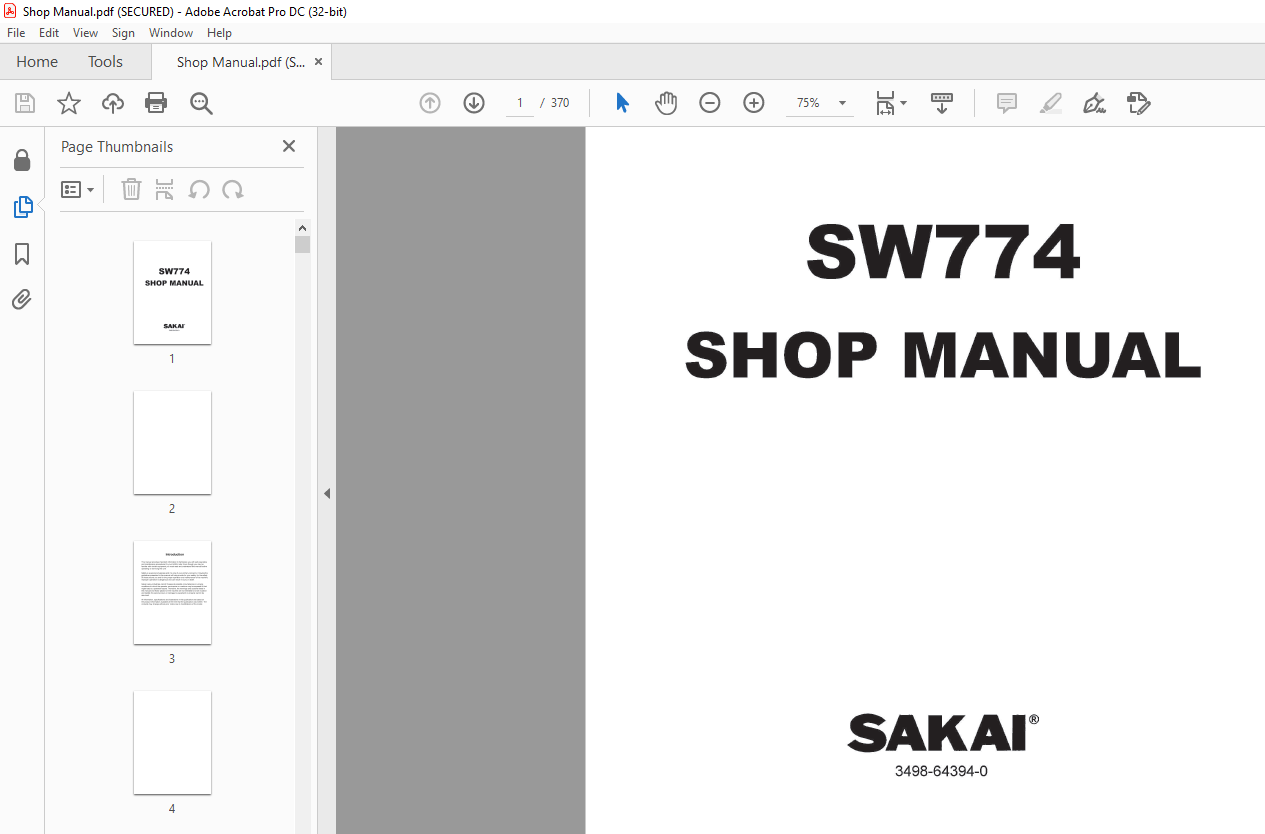This screenshot has width=1265, height=834.
Task: Click the document number 3498-64394-0
Action: coord(941,771)
